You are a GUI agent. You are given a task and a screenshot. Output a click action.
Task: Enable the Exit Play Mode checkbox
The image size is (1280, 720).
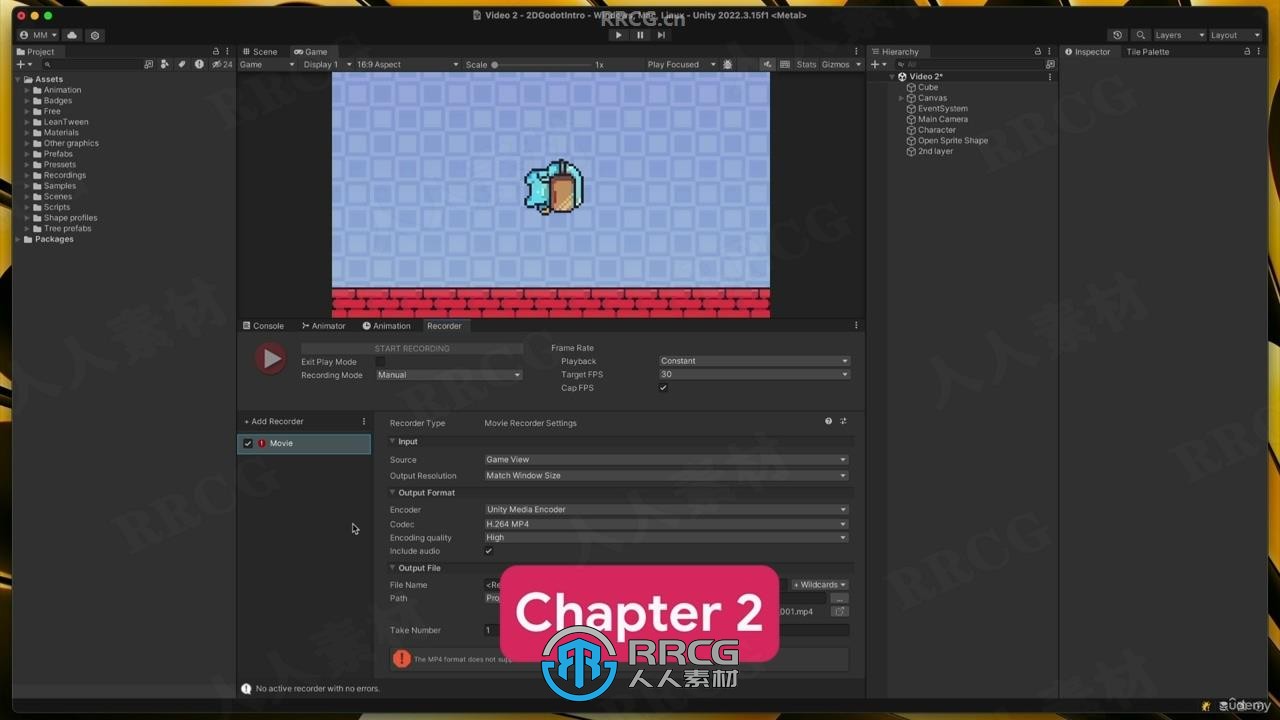[x=380, y=362]
